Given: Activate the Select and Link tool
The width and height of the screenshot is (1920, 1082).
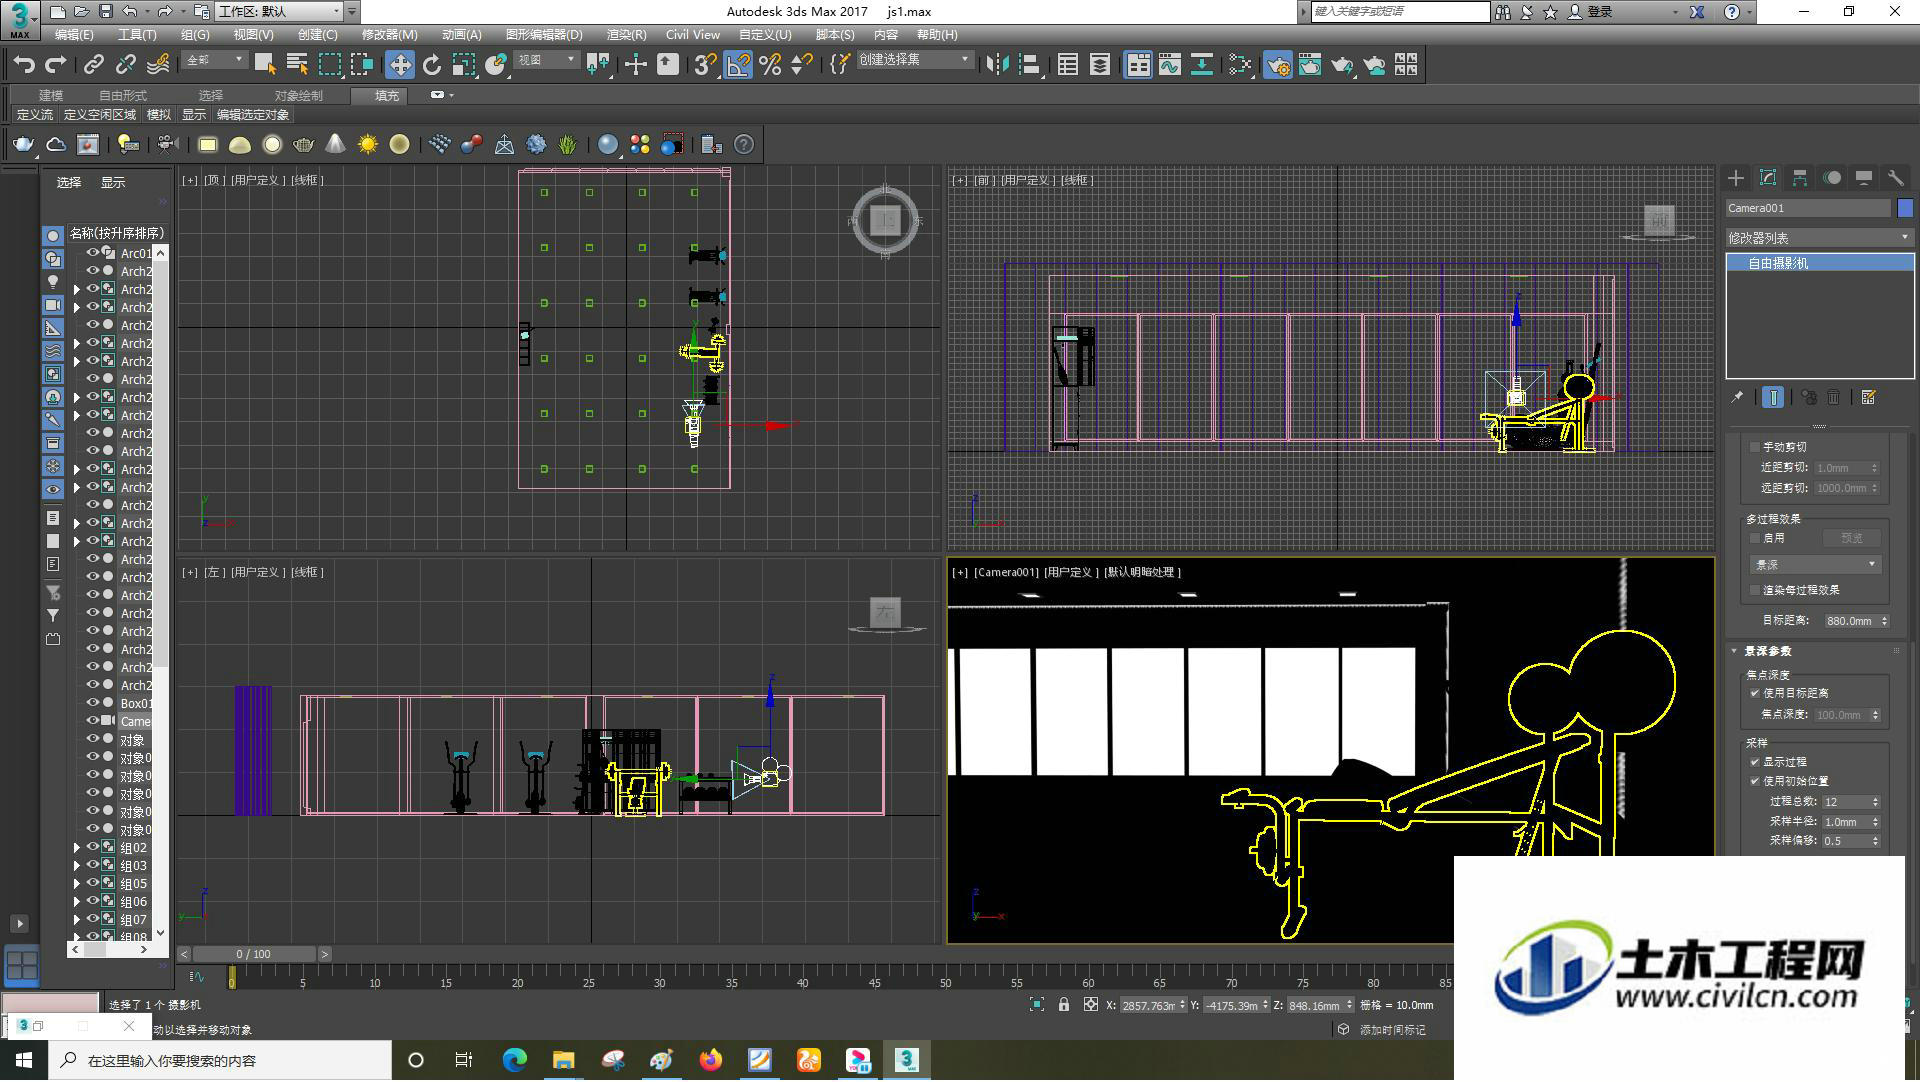Looking at the screenshot, I should click(x=94, y=65).
